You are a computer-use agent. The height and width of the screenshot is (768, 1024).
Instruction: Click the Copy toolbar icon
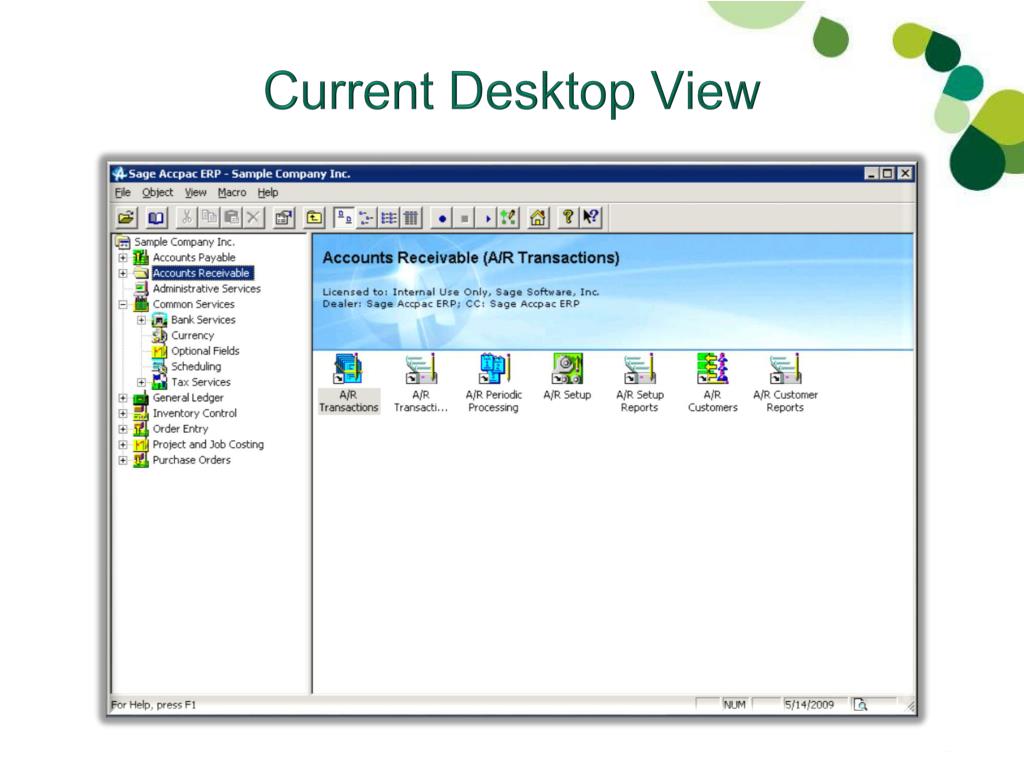point(209,217)
